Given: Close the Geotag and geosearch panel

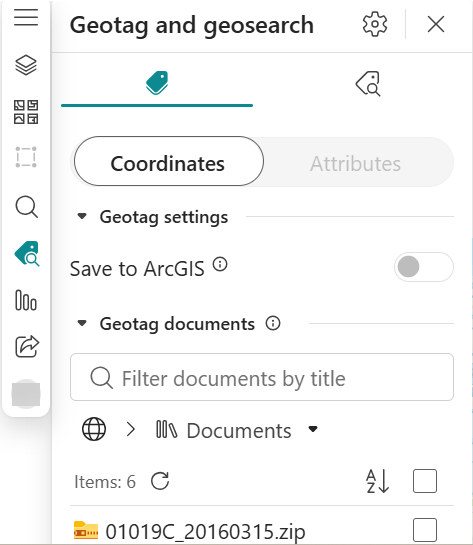Looking at the screenshot, I should click(436, 24).
